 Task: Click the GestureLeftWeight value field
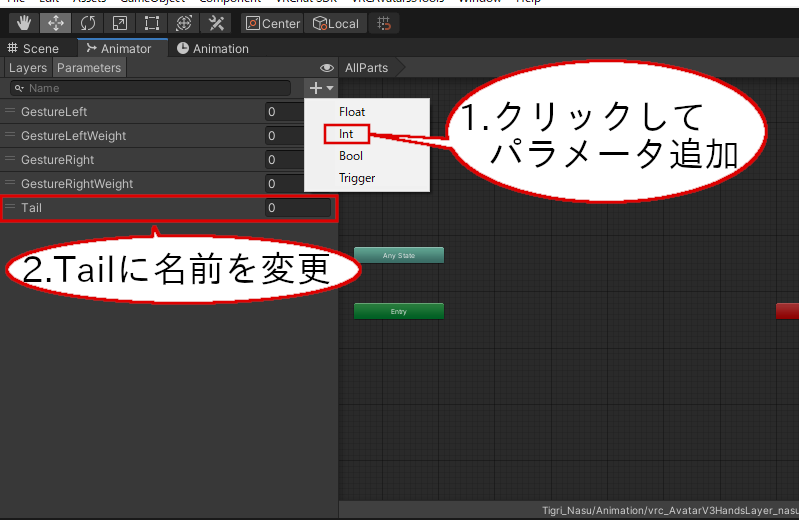coord(284,136)
